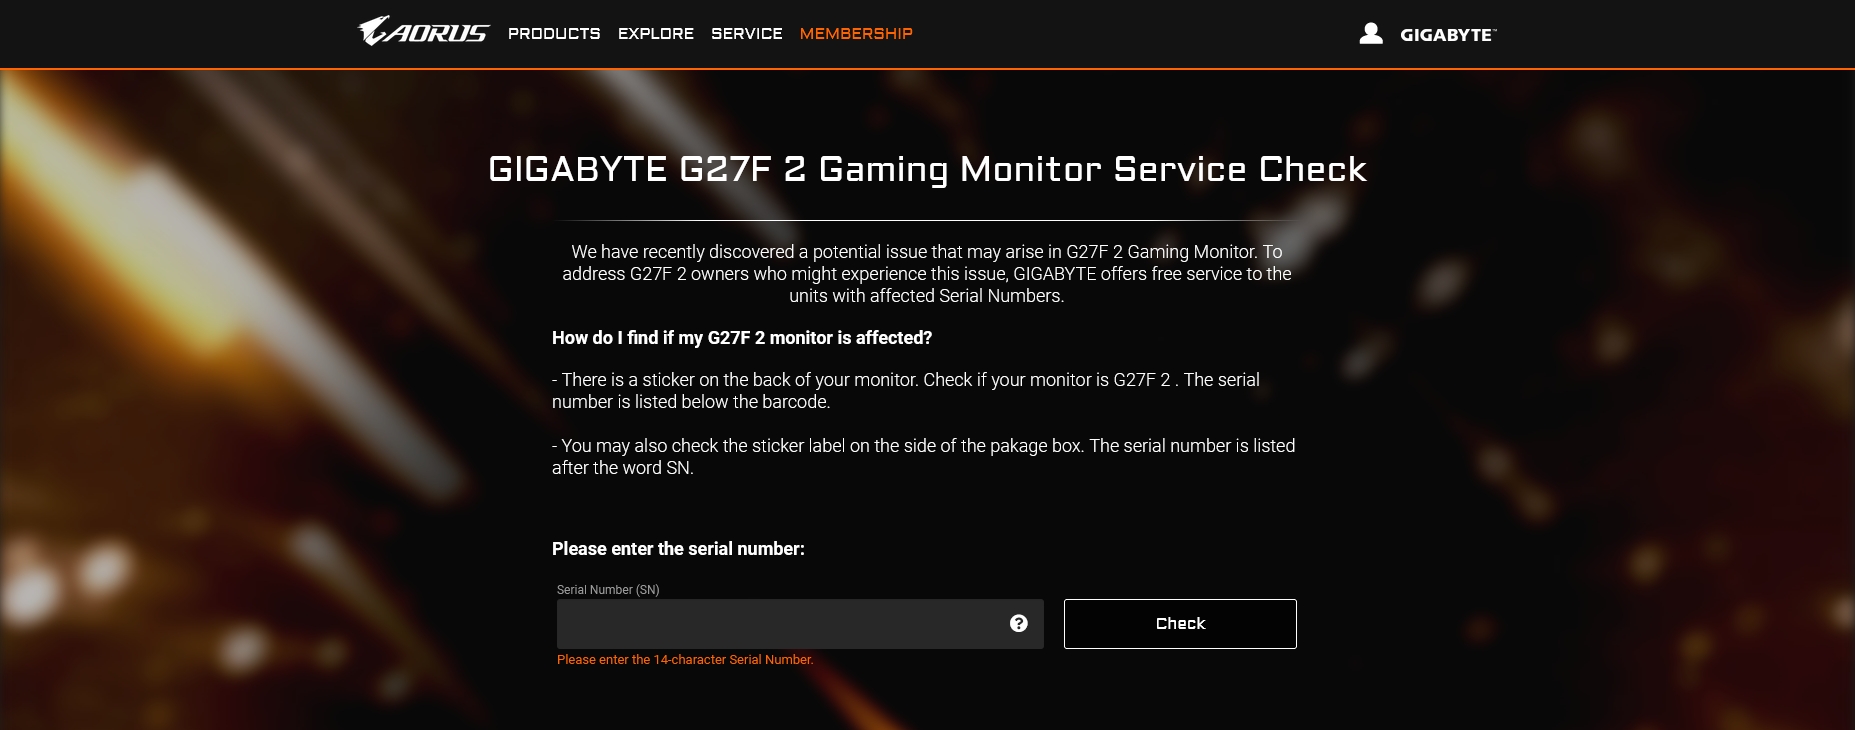Viewport: 1855px width, 730px height.
Task: Click the serial number help question-mark icon
Action: (1019, 623)
